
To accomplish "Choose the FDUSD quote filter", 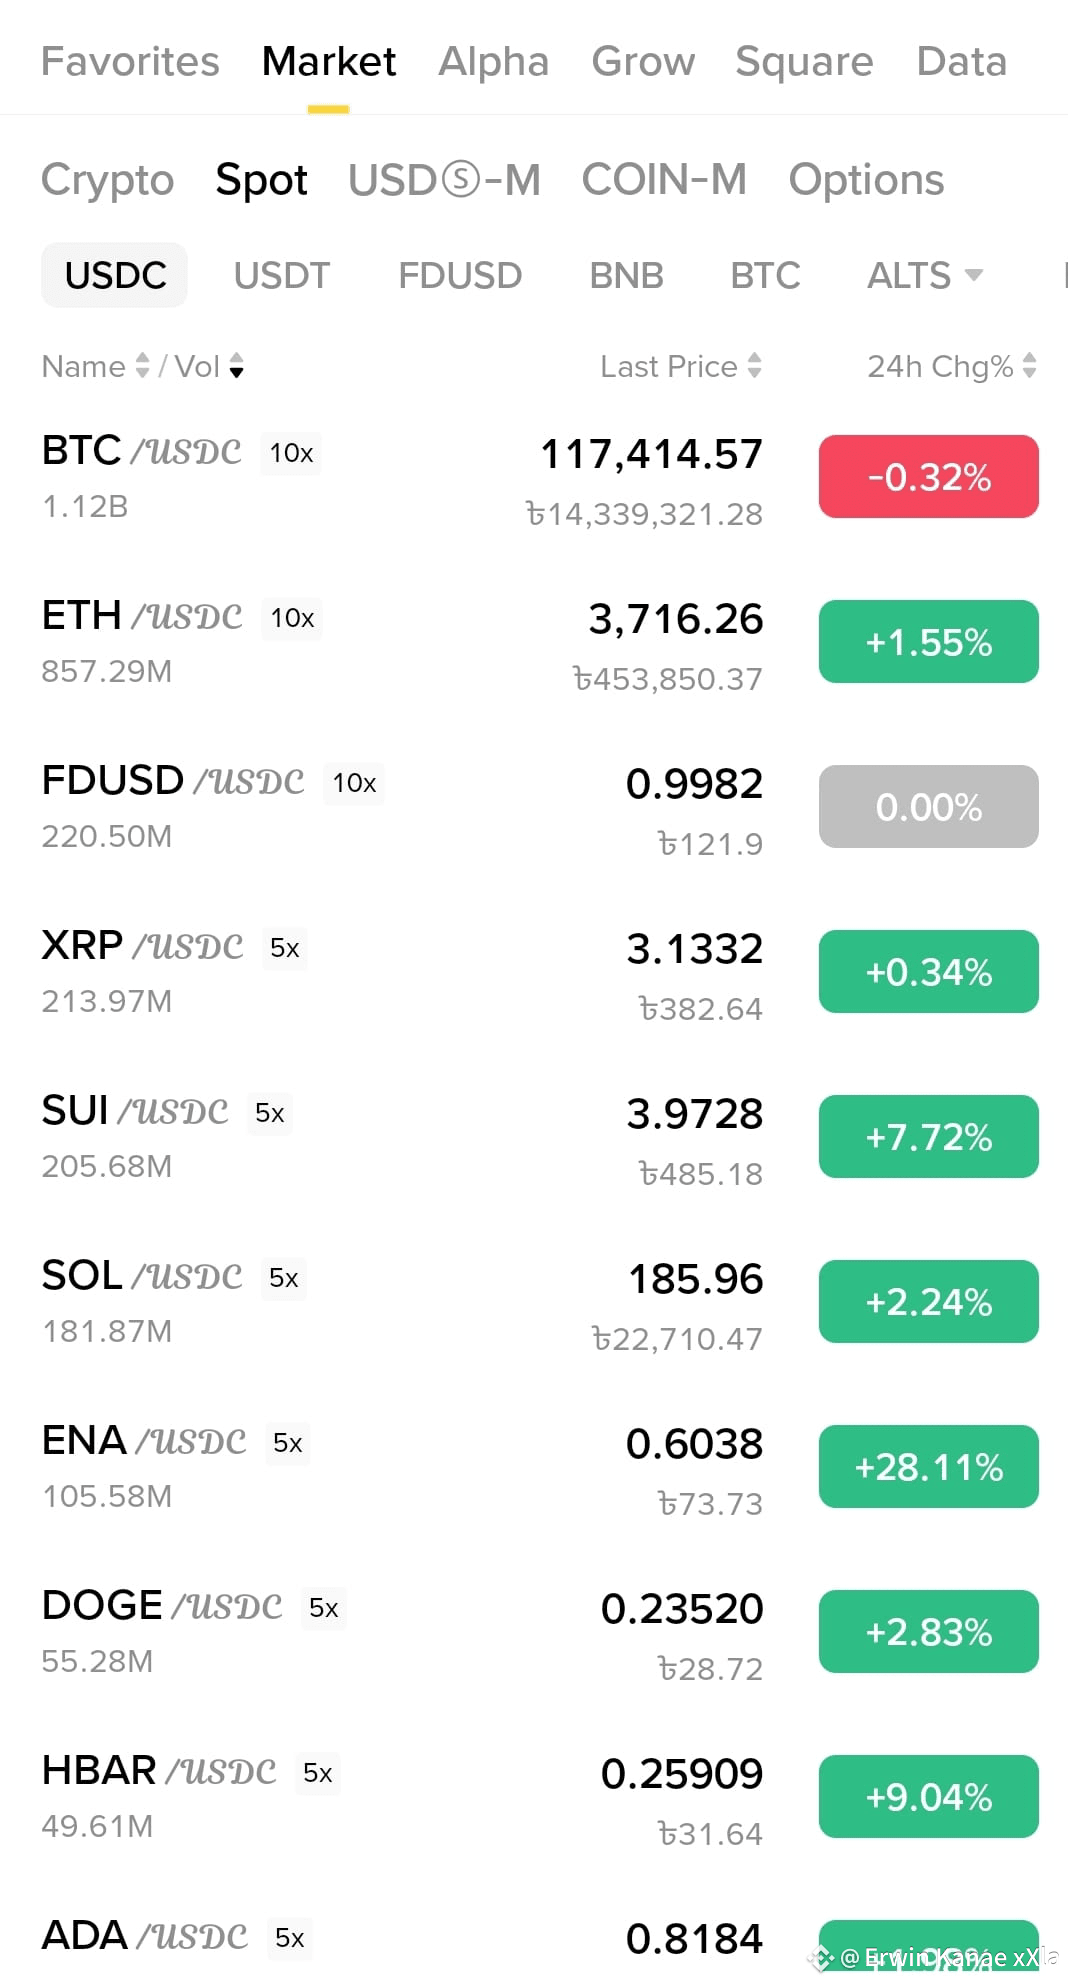I will click(460, 275).
